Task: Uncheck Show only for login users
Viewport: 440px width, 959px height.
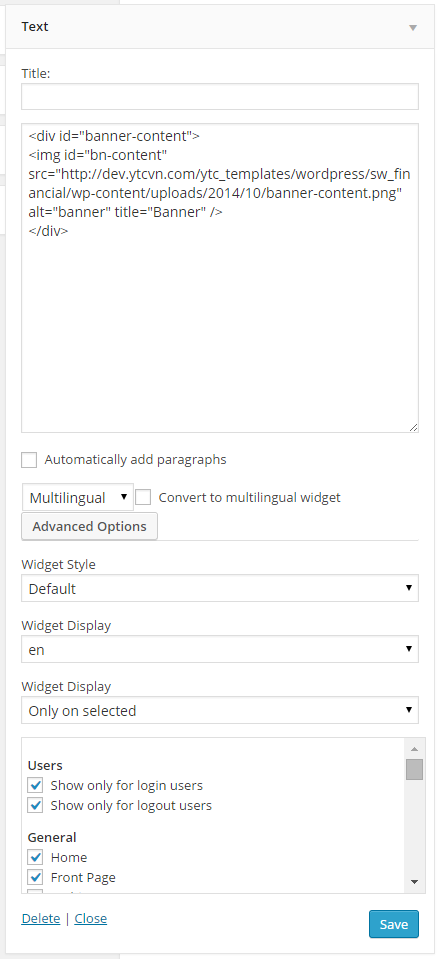Action: (35, 785)
